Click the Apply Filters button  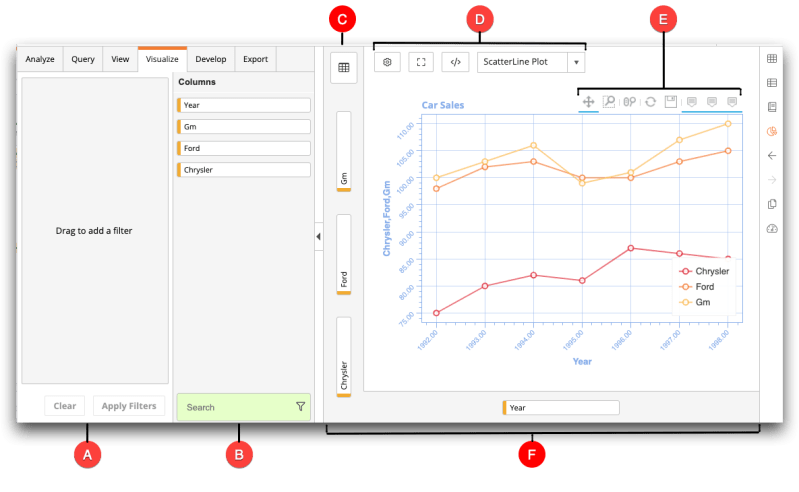tap(129, 406)
